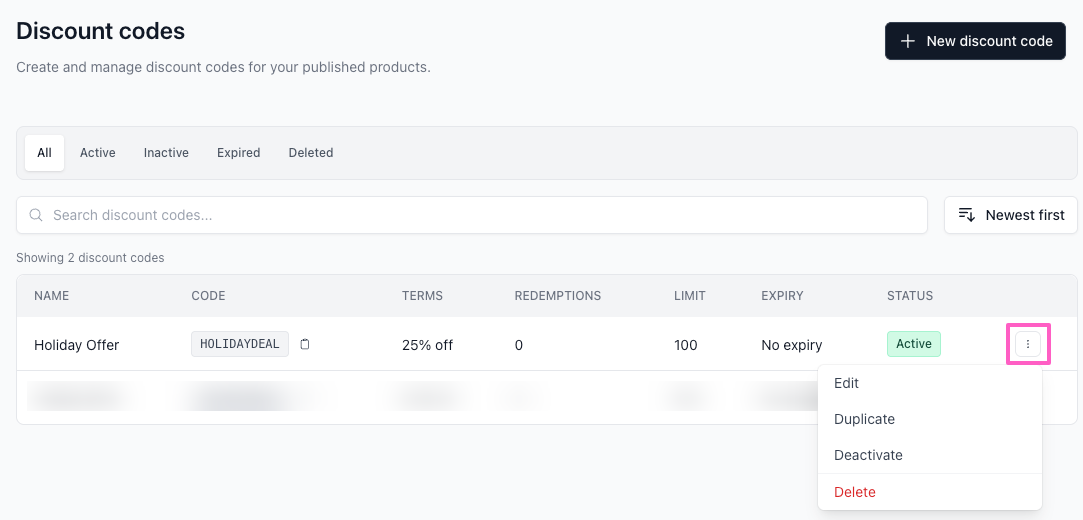Switch to the All tab
The image size is (1083, 520).
(x=44, y=153)
